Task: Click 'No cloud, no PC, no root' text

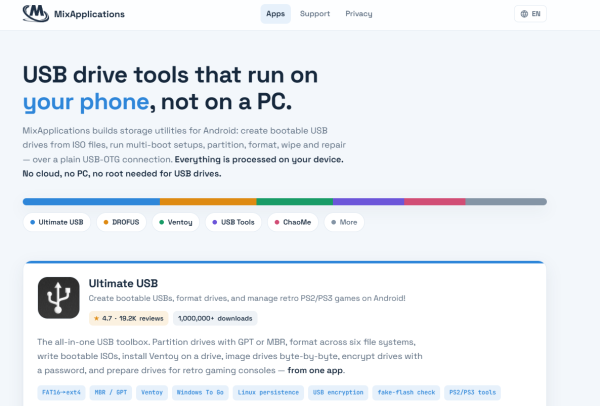Action: (x=82, y=174)
